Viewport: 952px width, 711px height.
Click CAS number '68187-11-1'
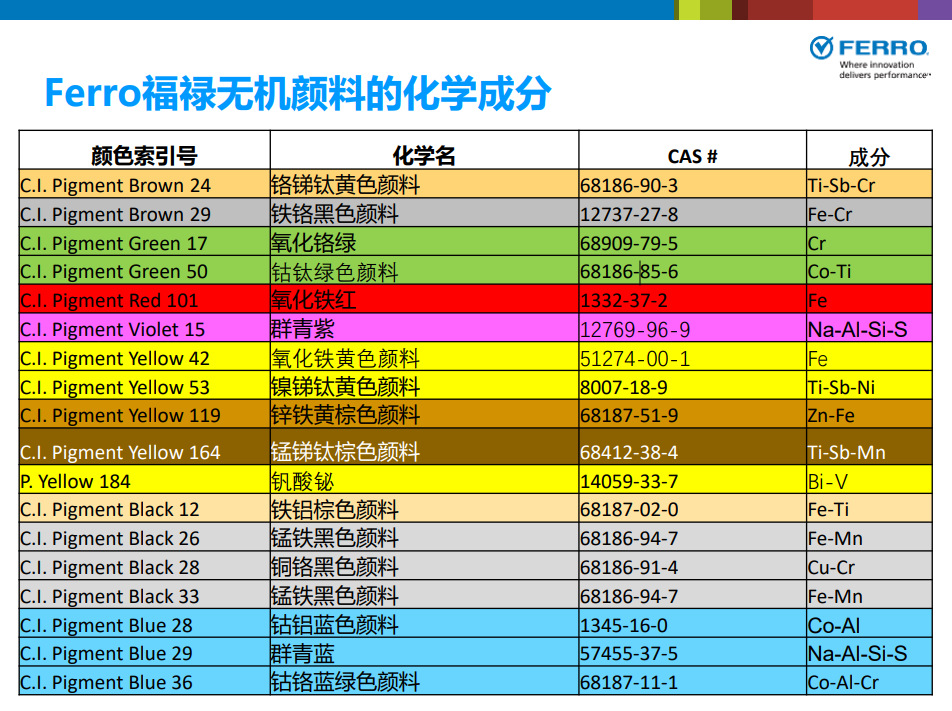(x=629, y=682)
